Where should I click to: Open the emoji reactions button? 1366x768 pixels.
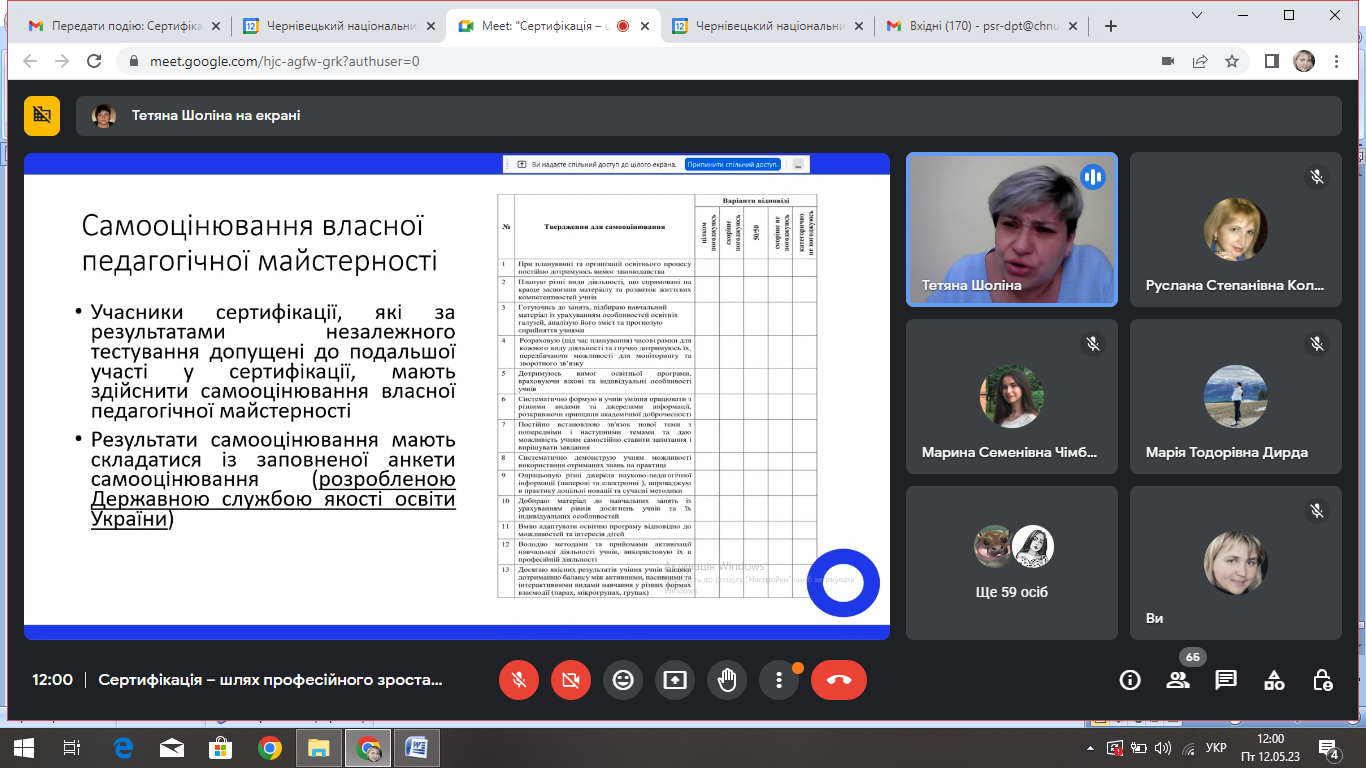(x=623, y=680)
